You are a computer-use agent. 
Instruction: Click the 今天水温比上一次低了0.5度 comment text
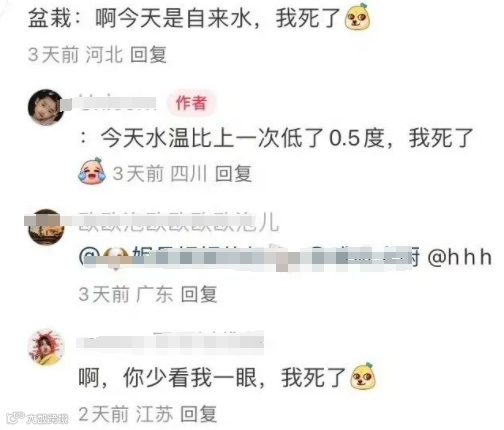(287, 138)
